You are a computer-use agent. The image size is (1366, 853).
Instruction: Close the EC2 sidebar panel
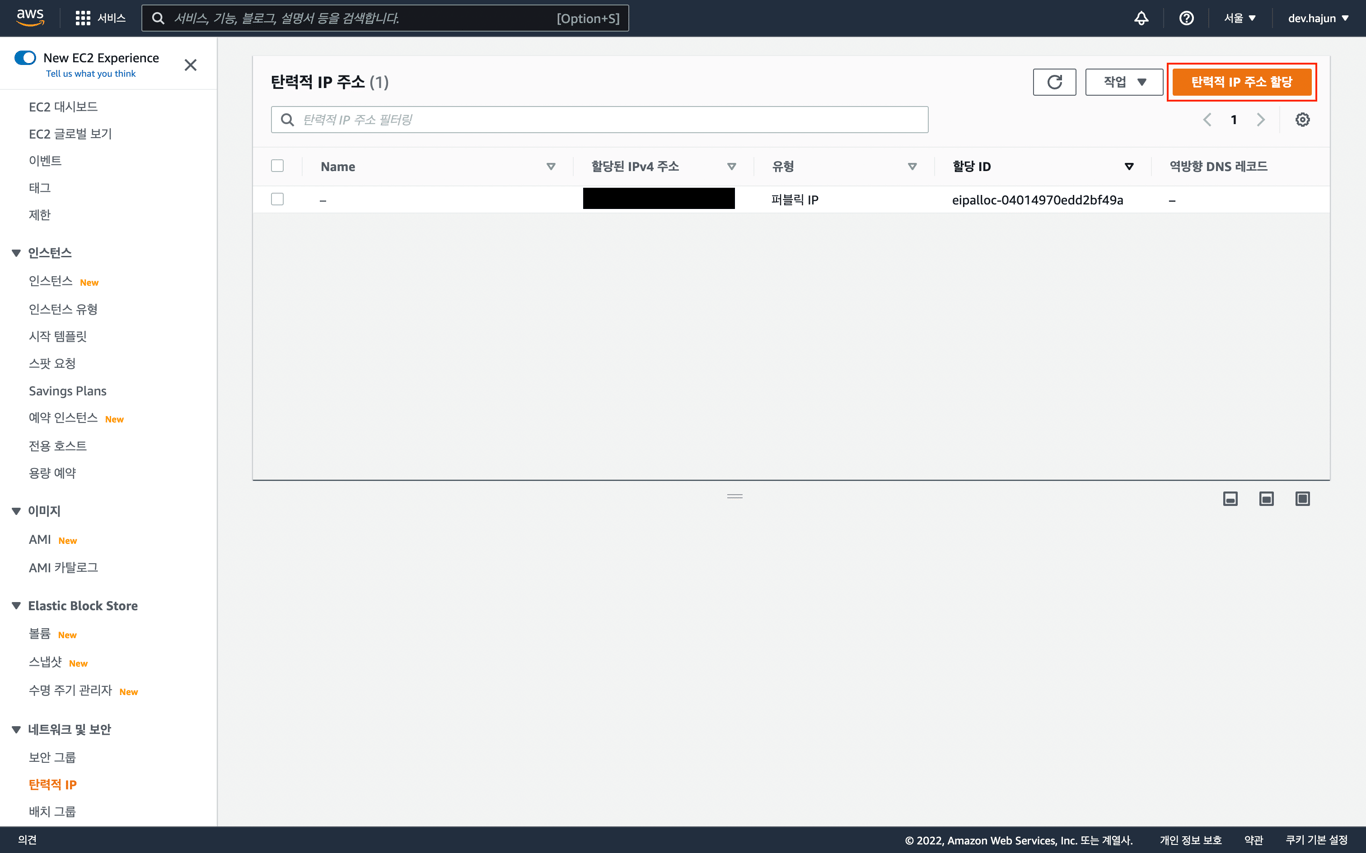[x=190, y=65]
